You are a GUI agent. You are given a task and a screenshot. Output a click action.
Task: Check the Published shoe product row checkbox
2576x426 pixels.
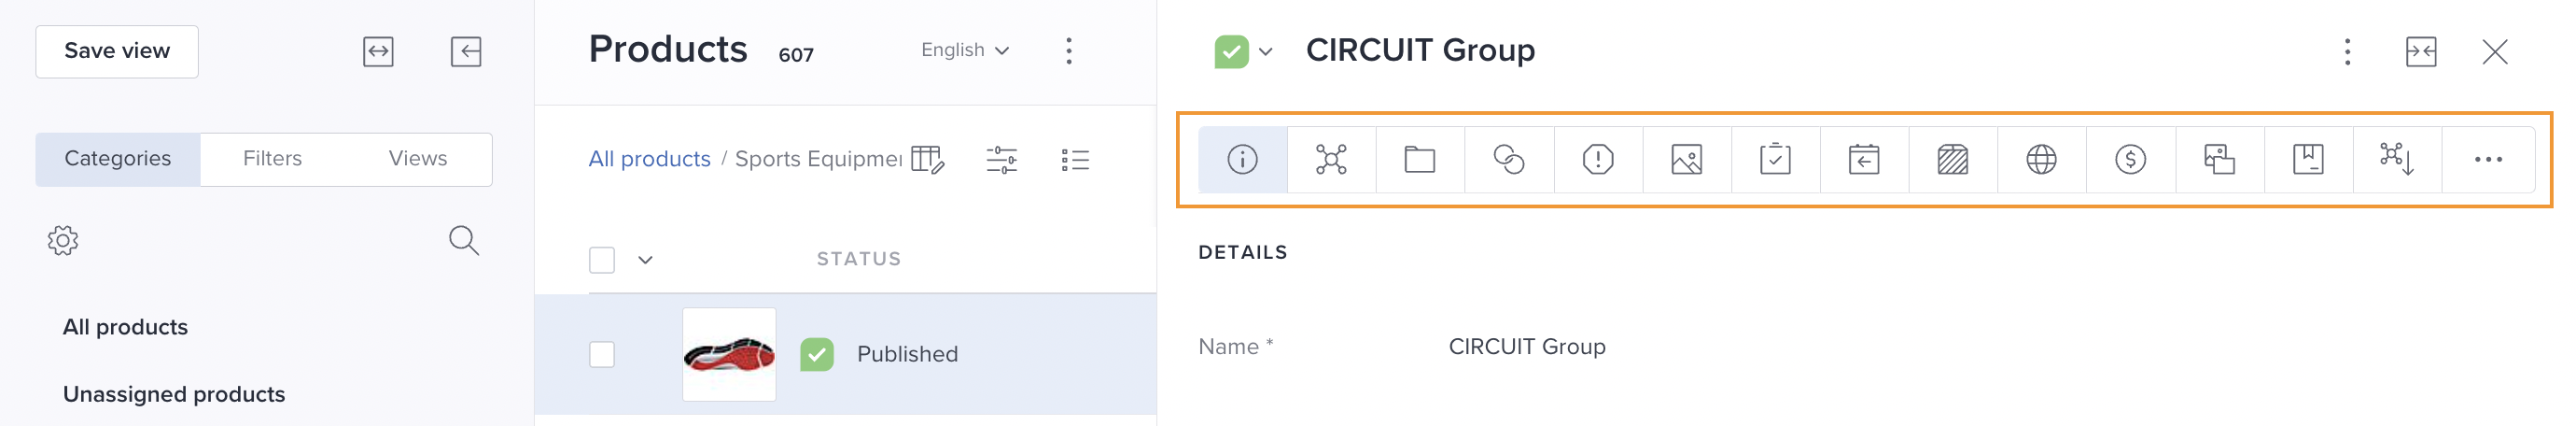[602, 354]
